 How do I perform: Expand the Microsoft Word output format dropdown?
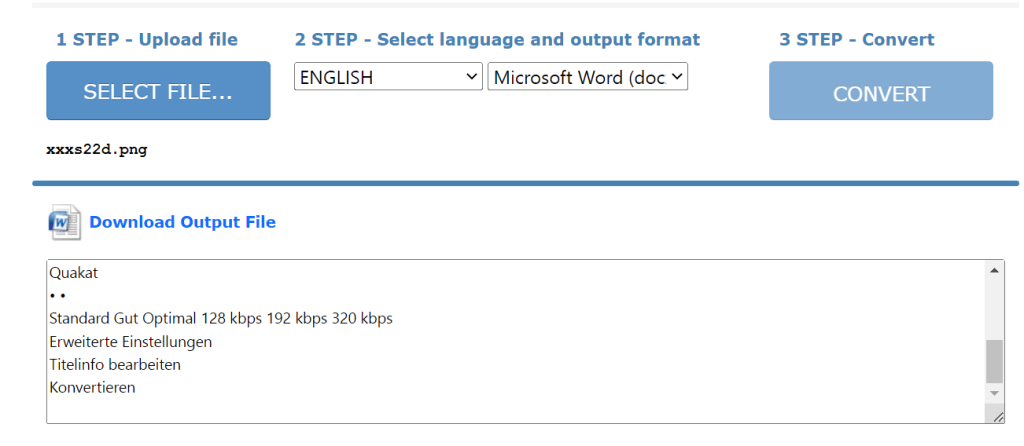click(587, 77)
